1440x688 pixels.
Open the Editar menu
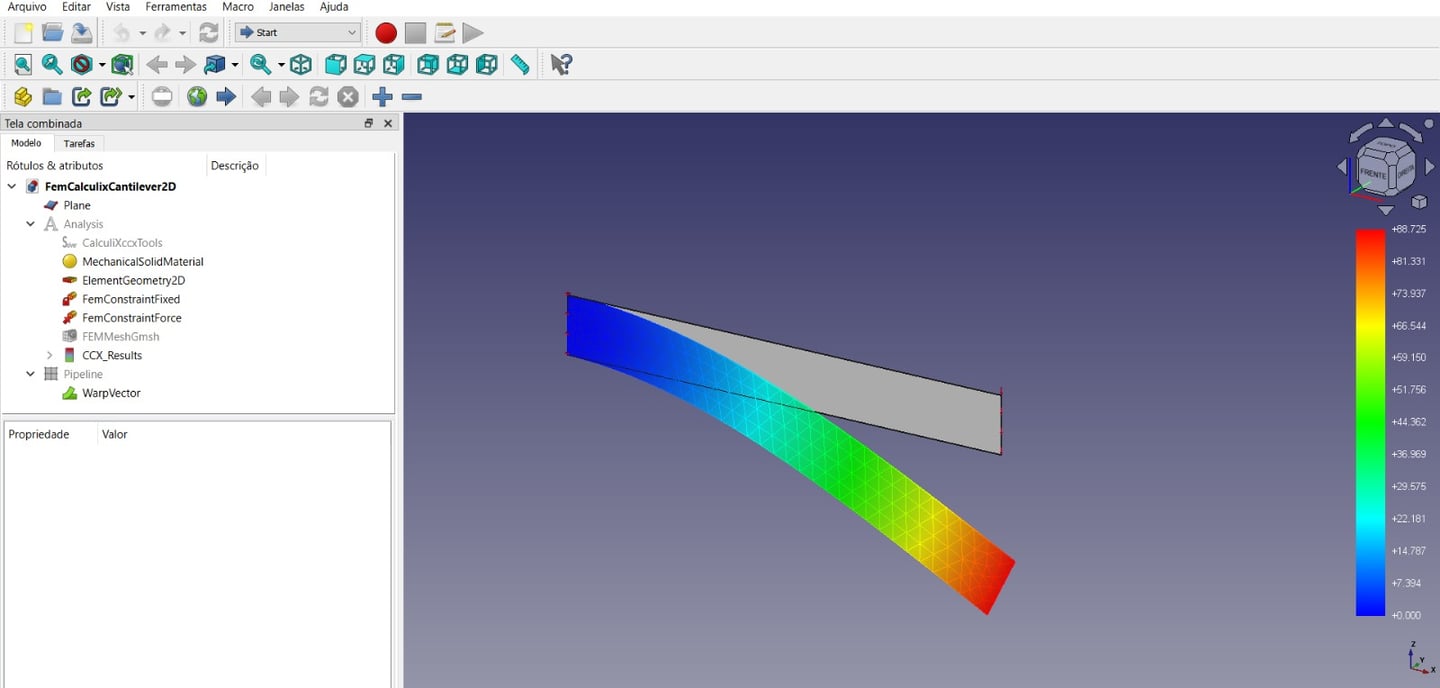tap(76, 7)
